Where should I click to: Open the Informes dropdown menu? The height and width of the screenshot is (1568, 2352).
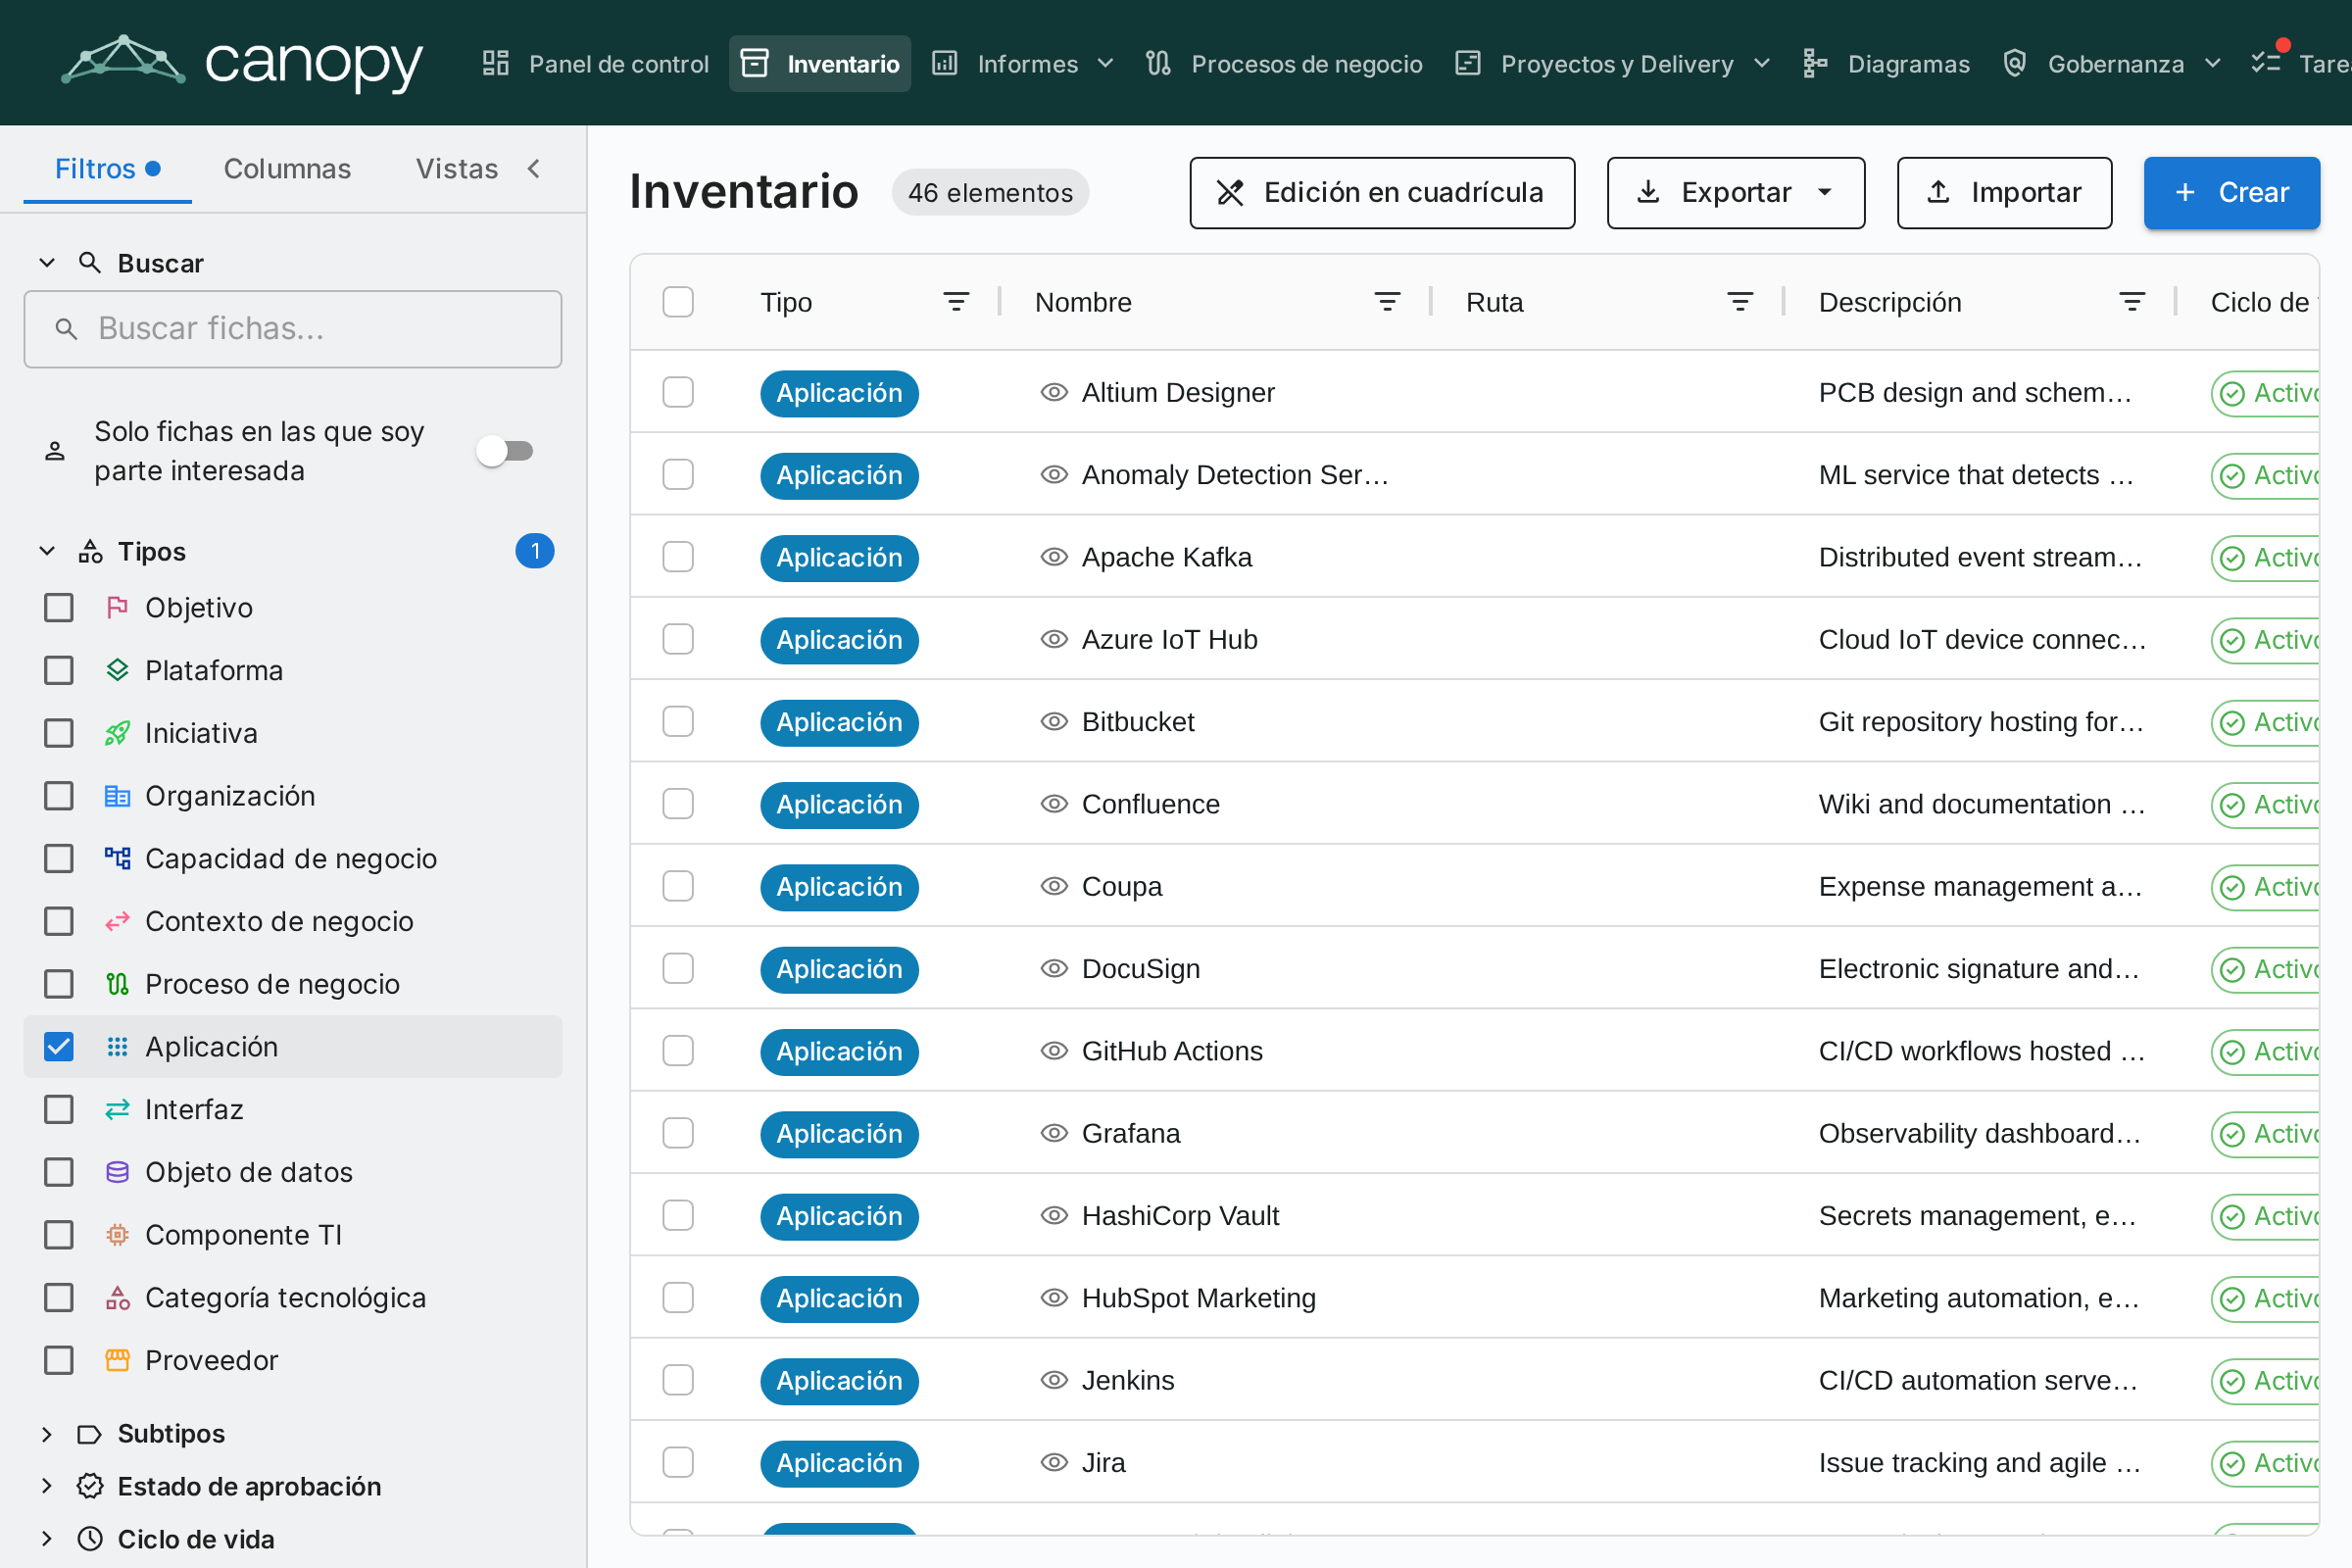[1023, 64]
